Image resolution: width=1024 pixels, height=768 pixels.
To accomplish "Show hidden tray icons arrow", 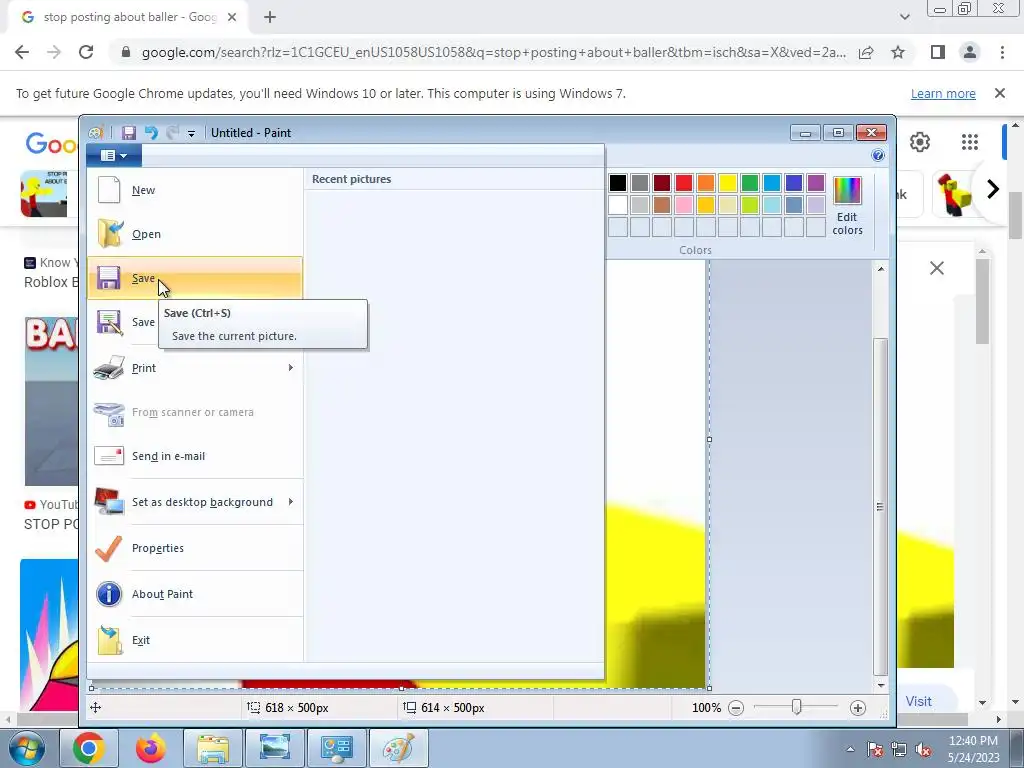I will [x=850, y=749].
